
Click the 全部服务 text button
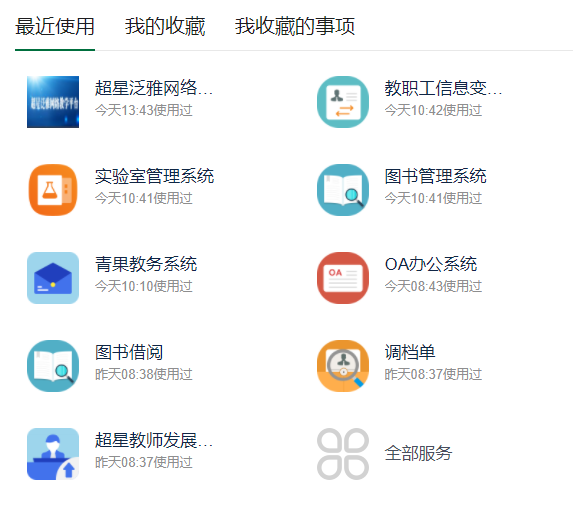tap(418, 454)
